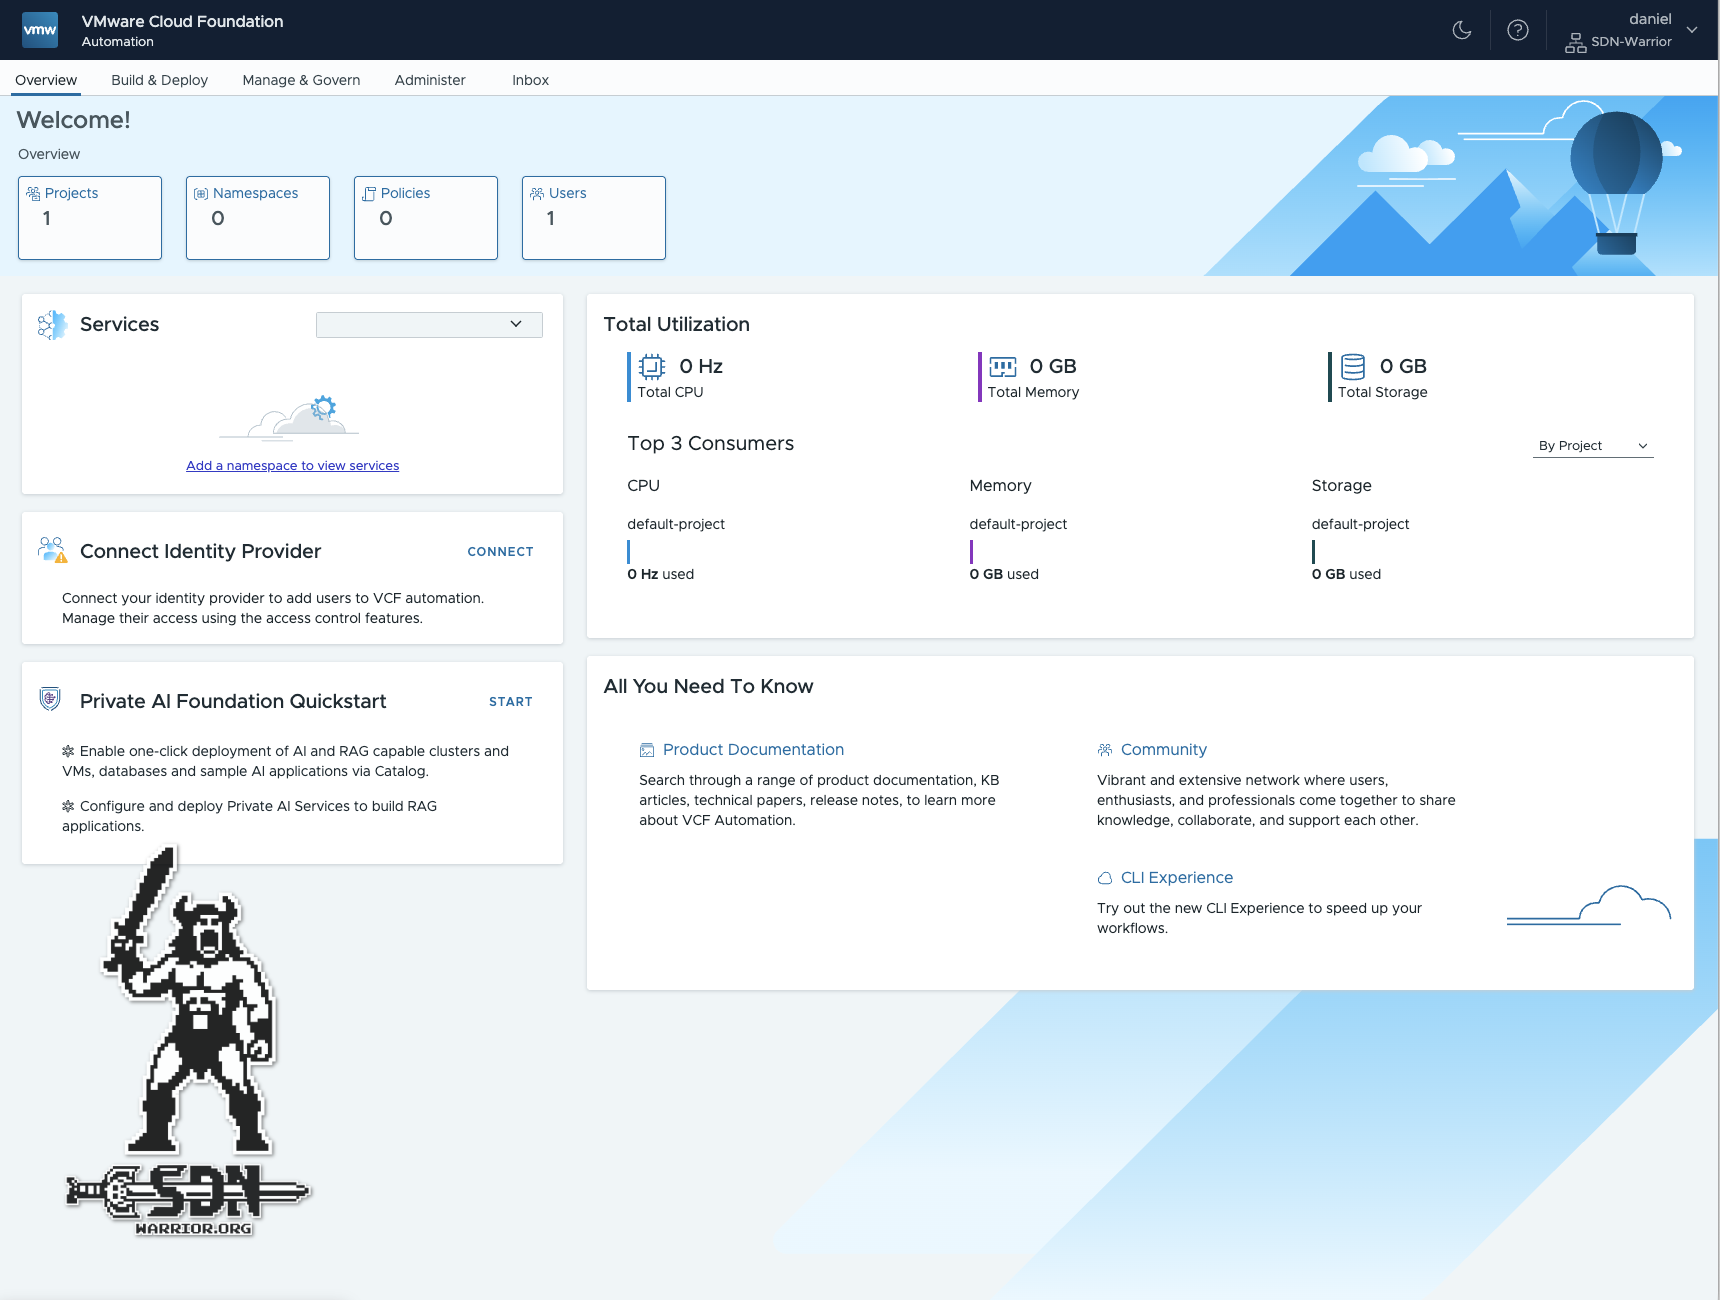Open the Add a namespace link
This screenshot has height=1300, width=1720.
(x=291, y=465)
